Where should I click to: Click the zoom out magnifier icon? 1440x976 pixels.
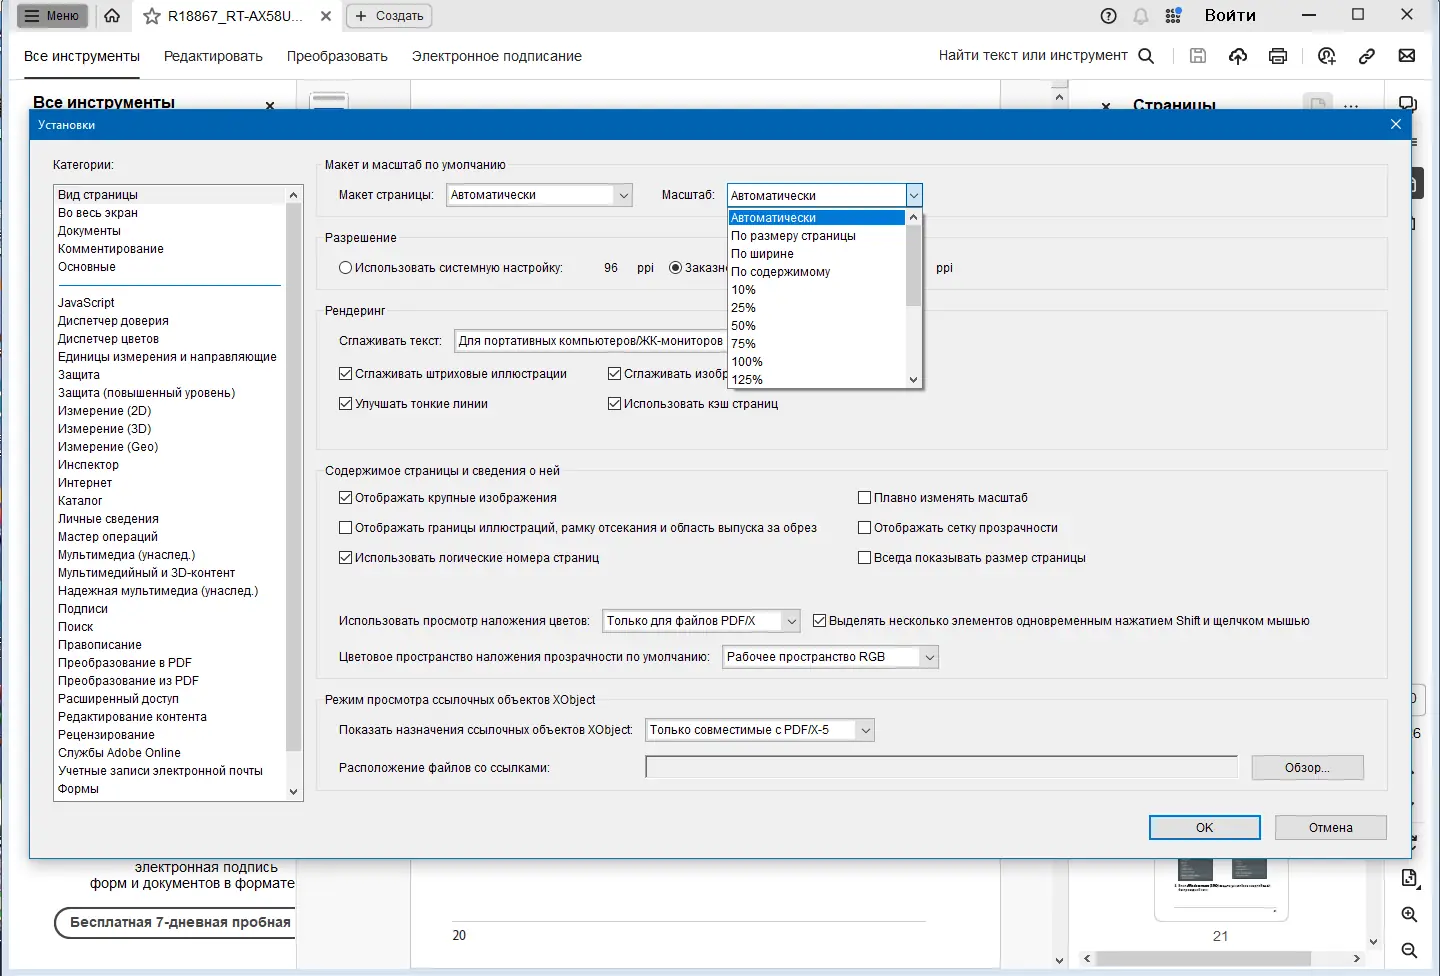1409,951
